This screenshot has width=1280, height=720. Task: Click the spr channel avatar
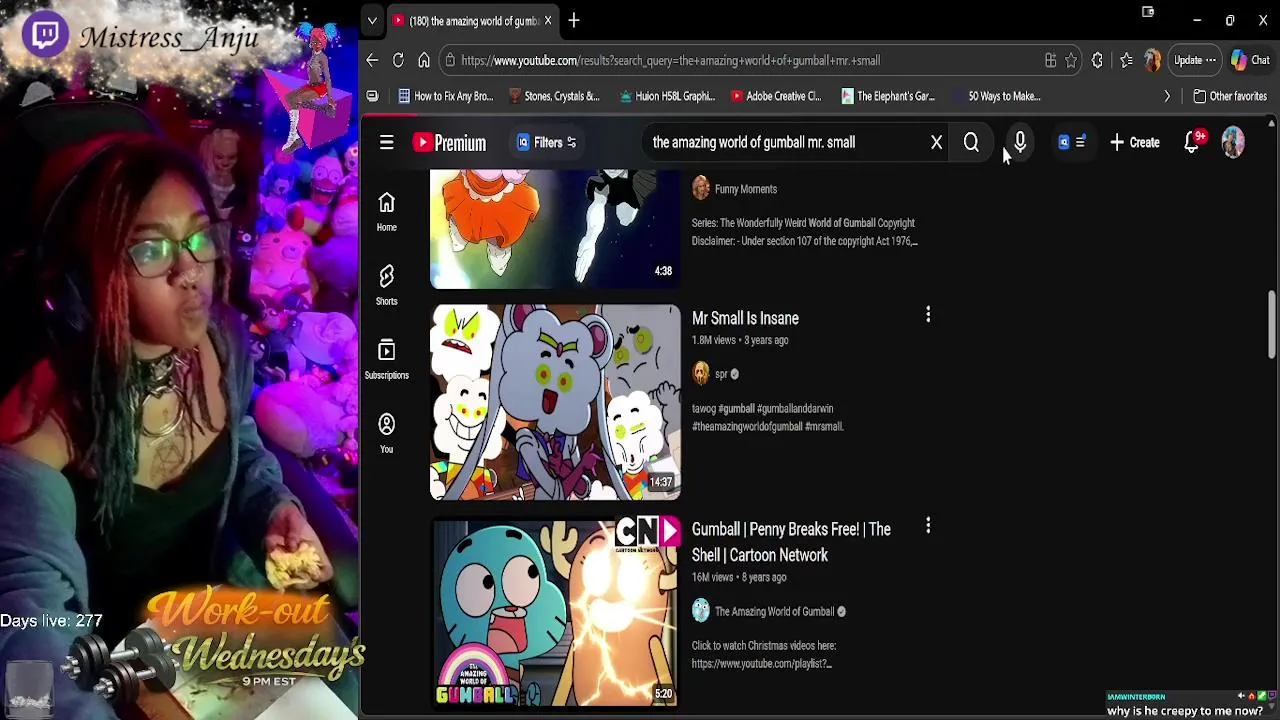(701, 374)
